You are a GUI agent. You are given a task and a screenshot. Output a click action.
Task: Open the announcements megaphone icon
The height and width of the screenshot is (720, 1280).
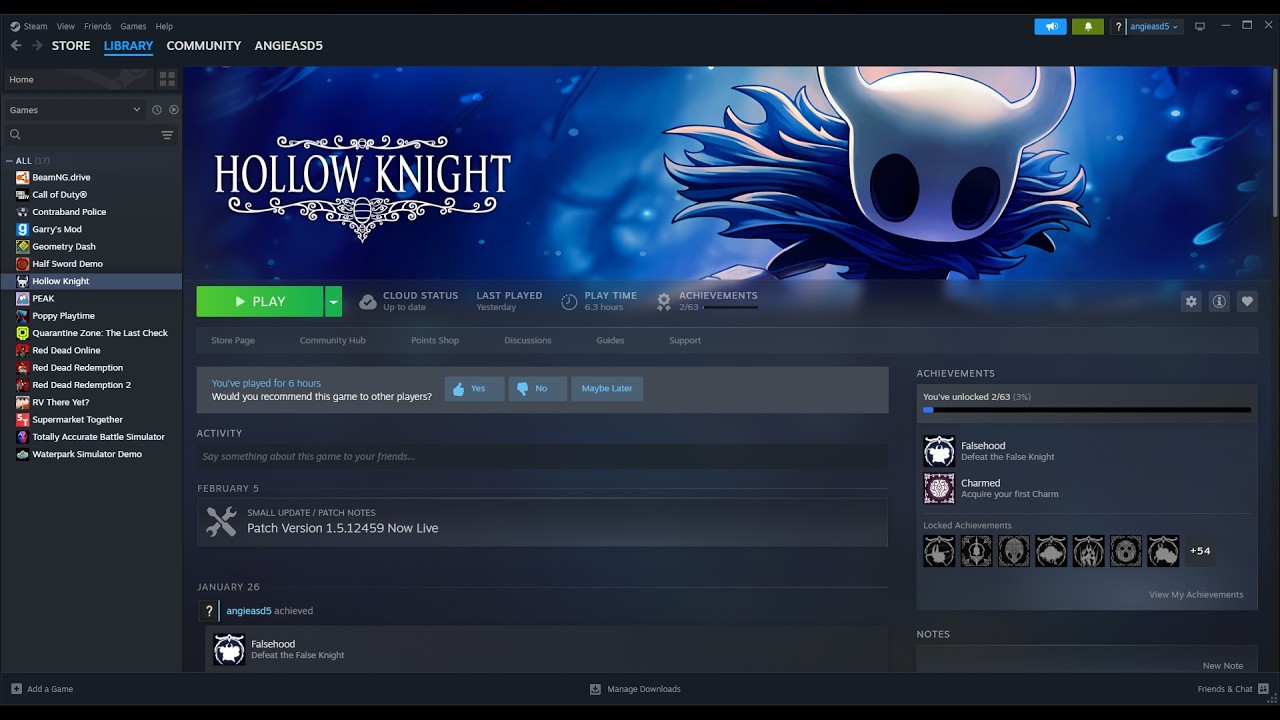coord(1051,26)
